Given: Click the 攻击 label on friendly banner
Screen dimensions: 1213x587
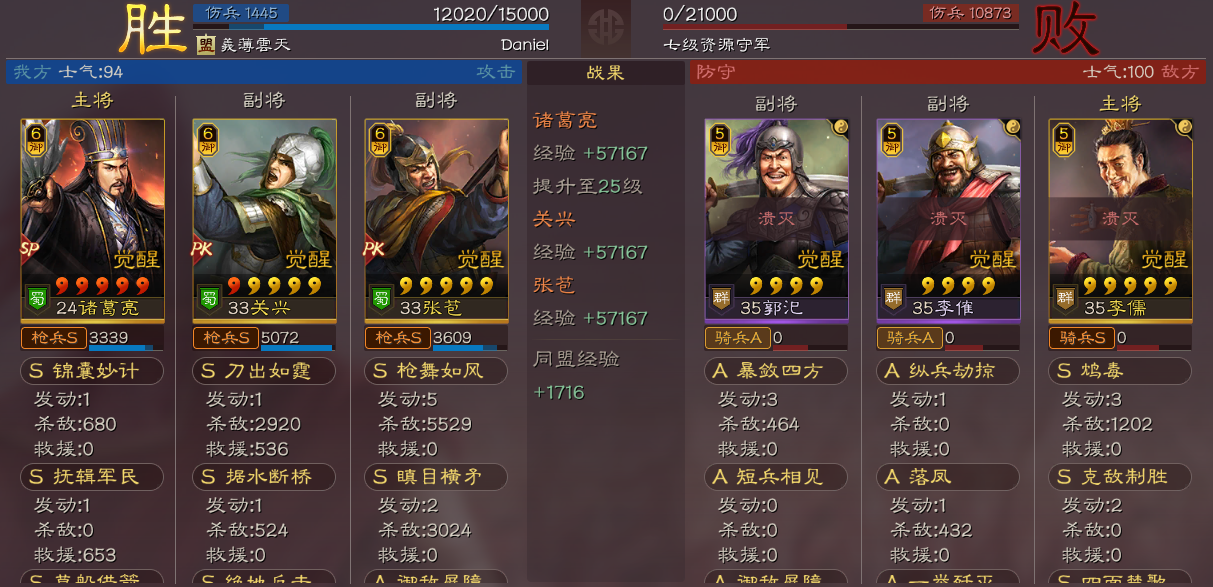Looking at the screenshot, I should coord(496,72).
